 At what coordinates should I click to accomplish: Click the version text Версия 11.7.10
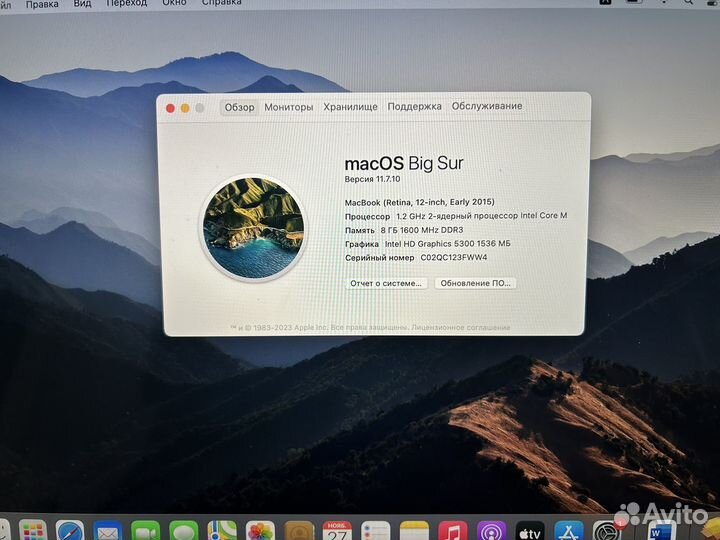point(372,179)
